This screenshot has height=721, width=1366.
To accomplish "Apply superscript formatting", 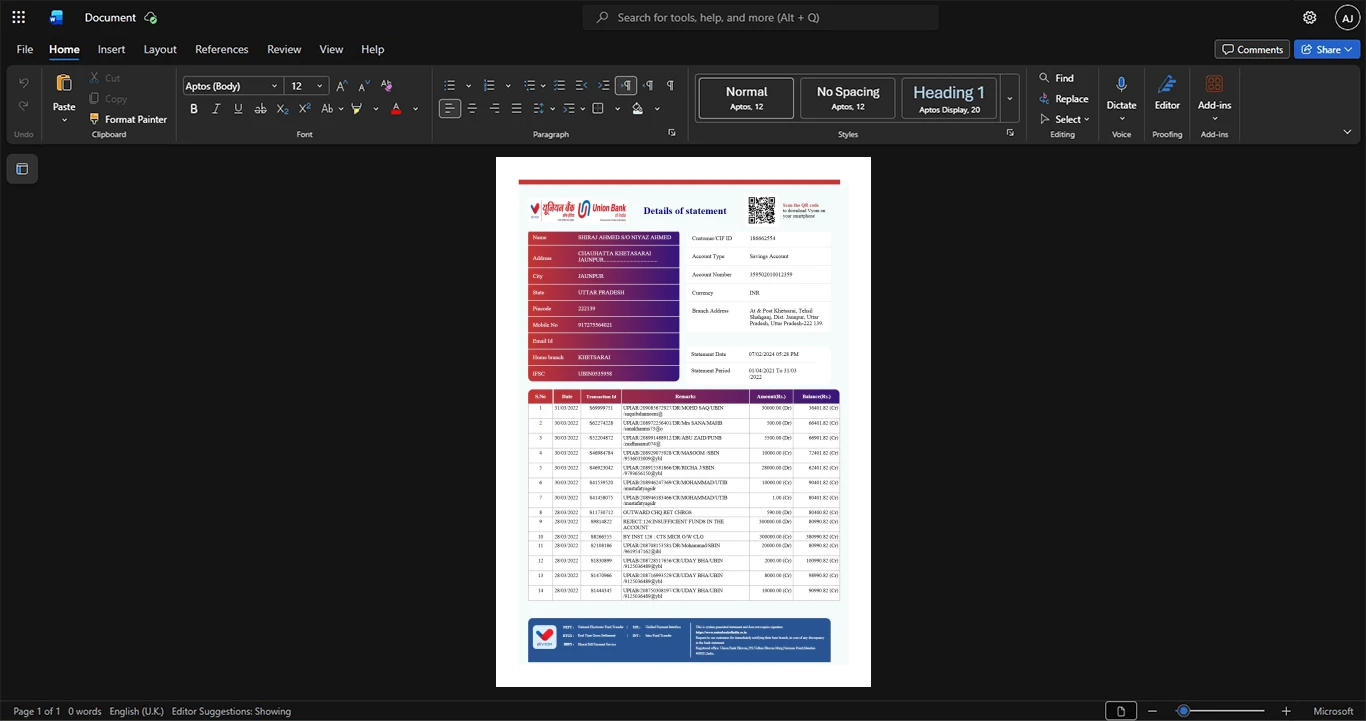I will [x=304, y=109].
